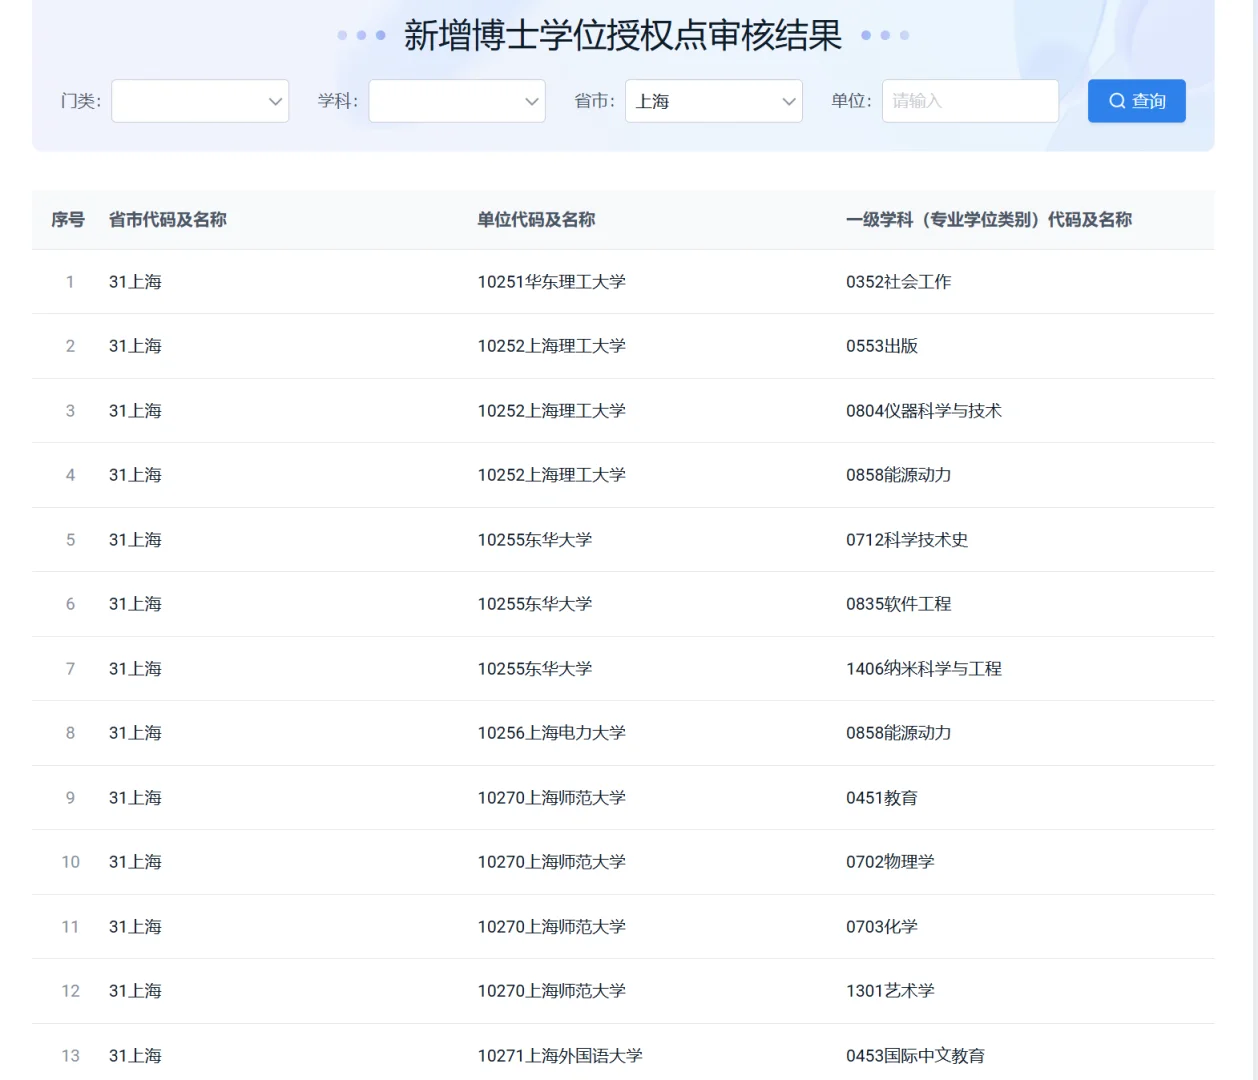1258x1080 pixels.
Task: Select the 0712科学技术史 cell
Action: (x=907, y=540)
